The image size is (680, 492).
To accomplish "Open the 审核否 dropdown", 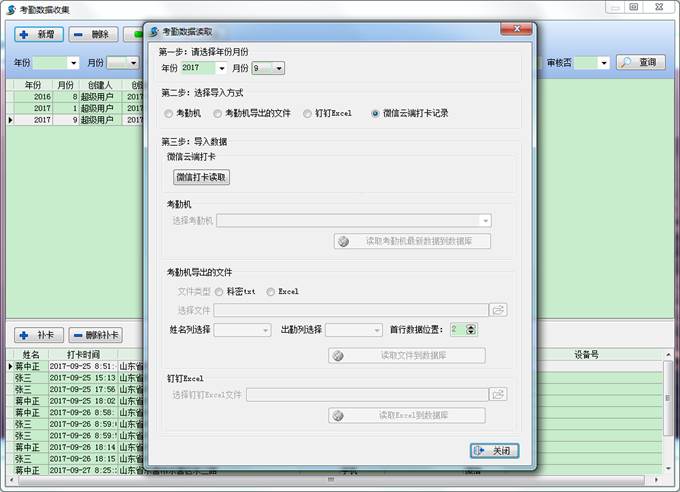I will pos(604,62).
